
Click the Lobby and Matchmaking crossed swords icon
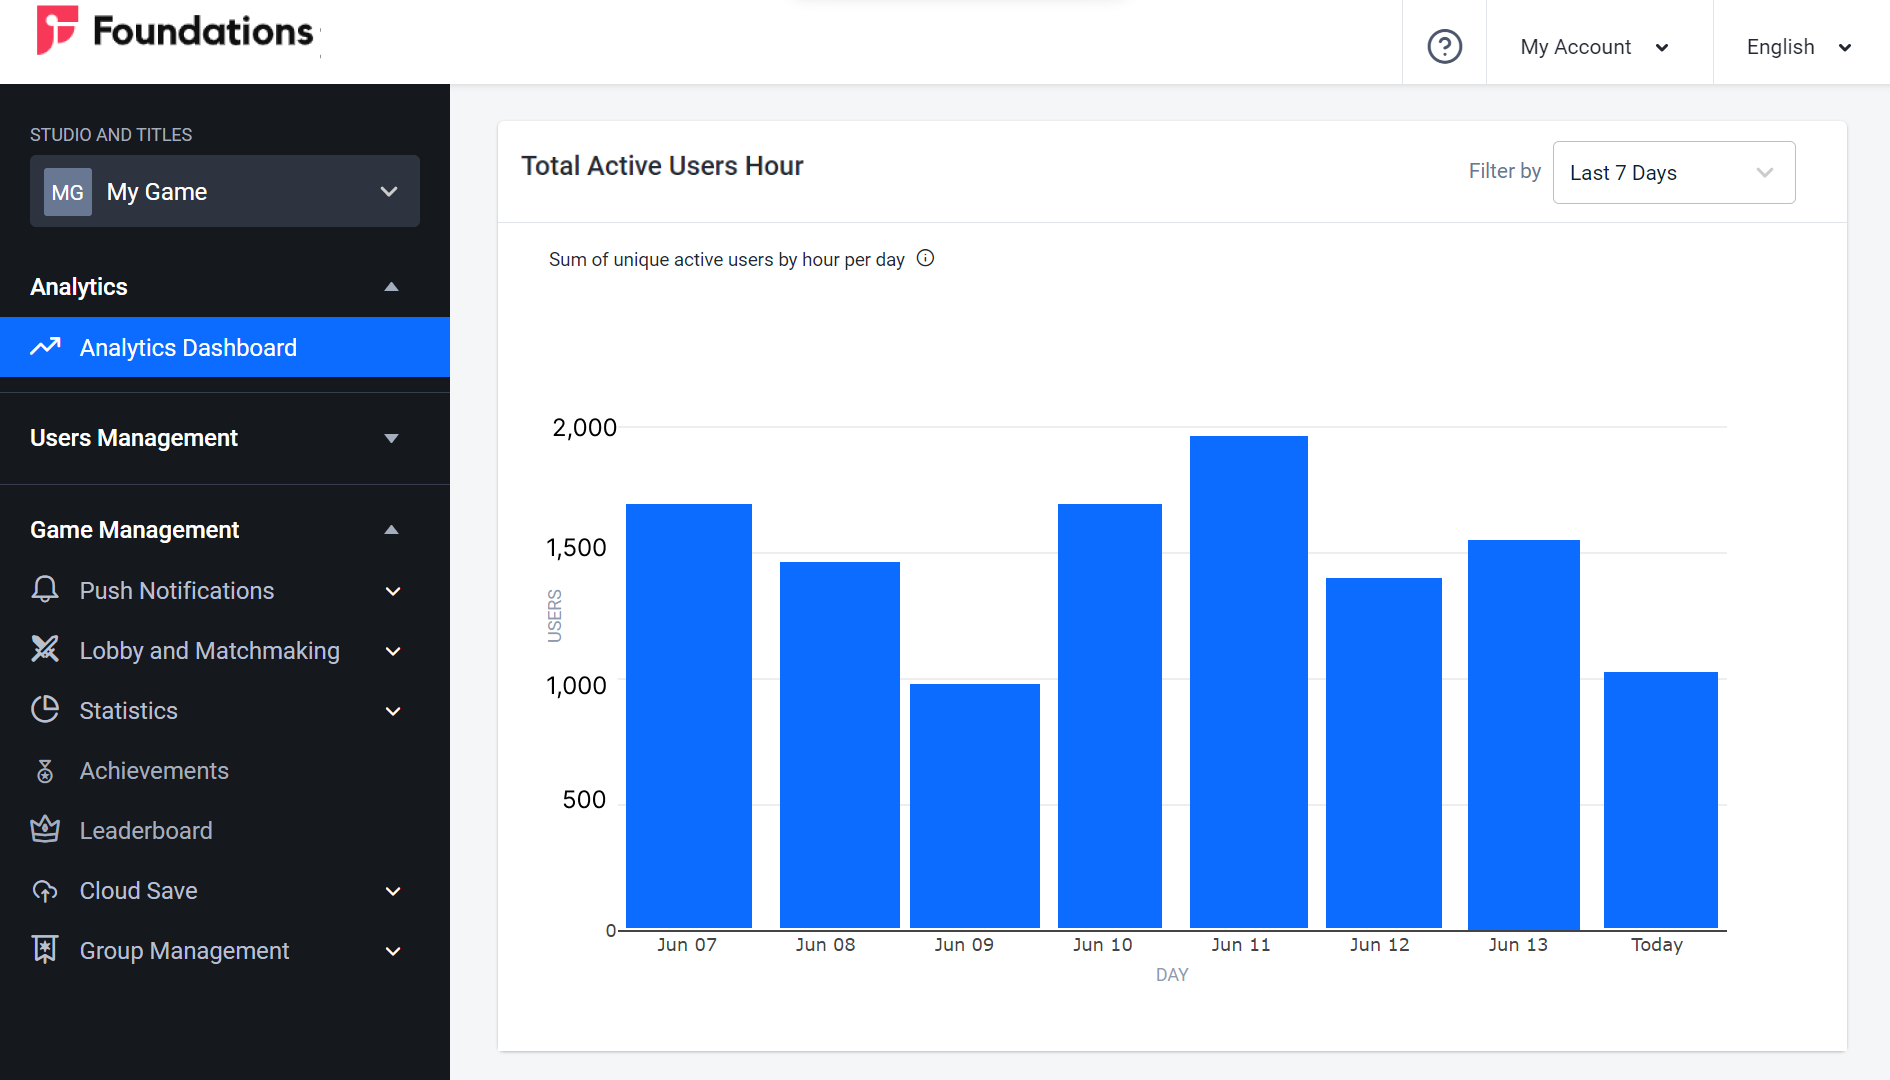point(45,650)
